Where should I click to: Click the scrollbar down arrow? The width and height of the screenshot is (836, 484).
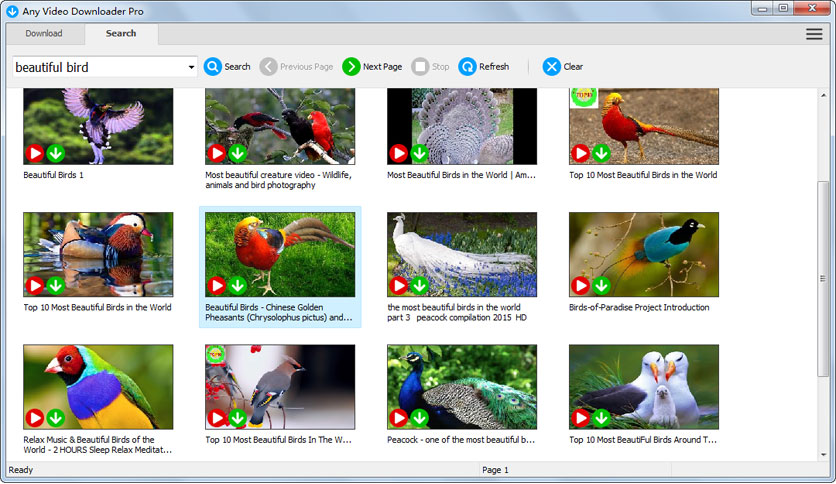pyautogui.click(x=823, y=455)
